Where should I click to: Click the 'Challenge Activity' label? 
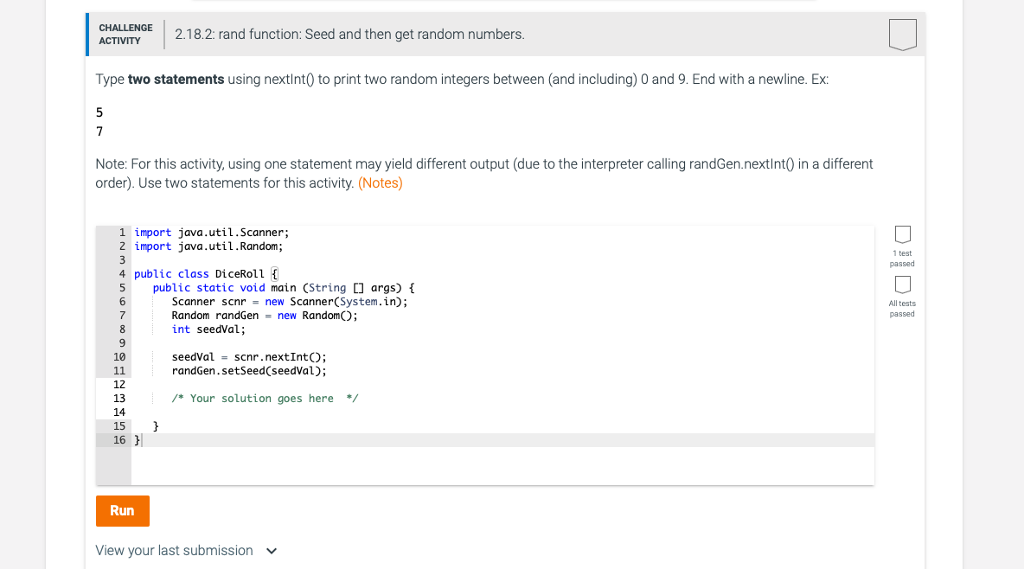click(125, 34)
